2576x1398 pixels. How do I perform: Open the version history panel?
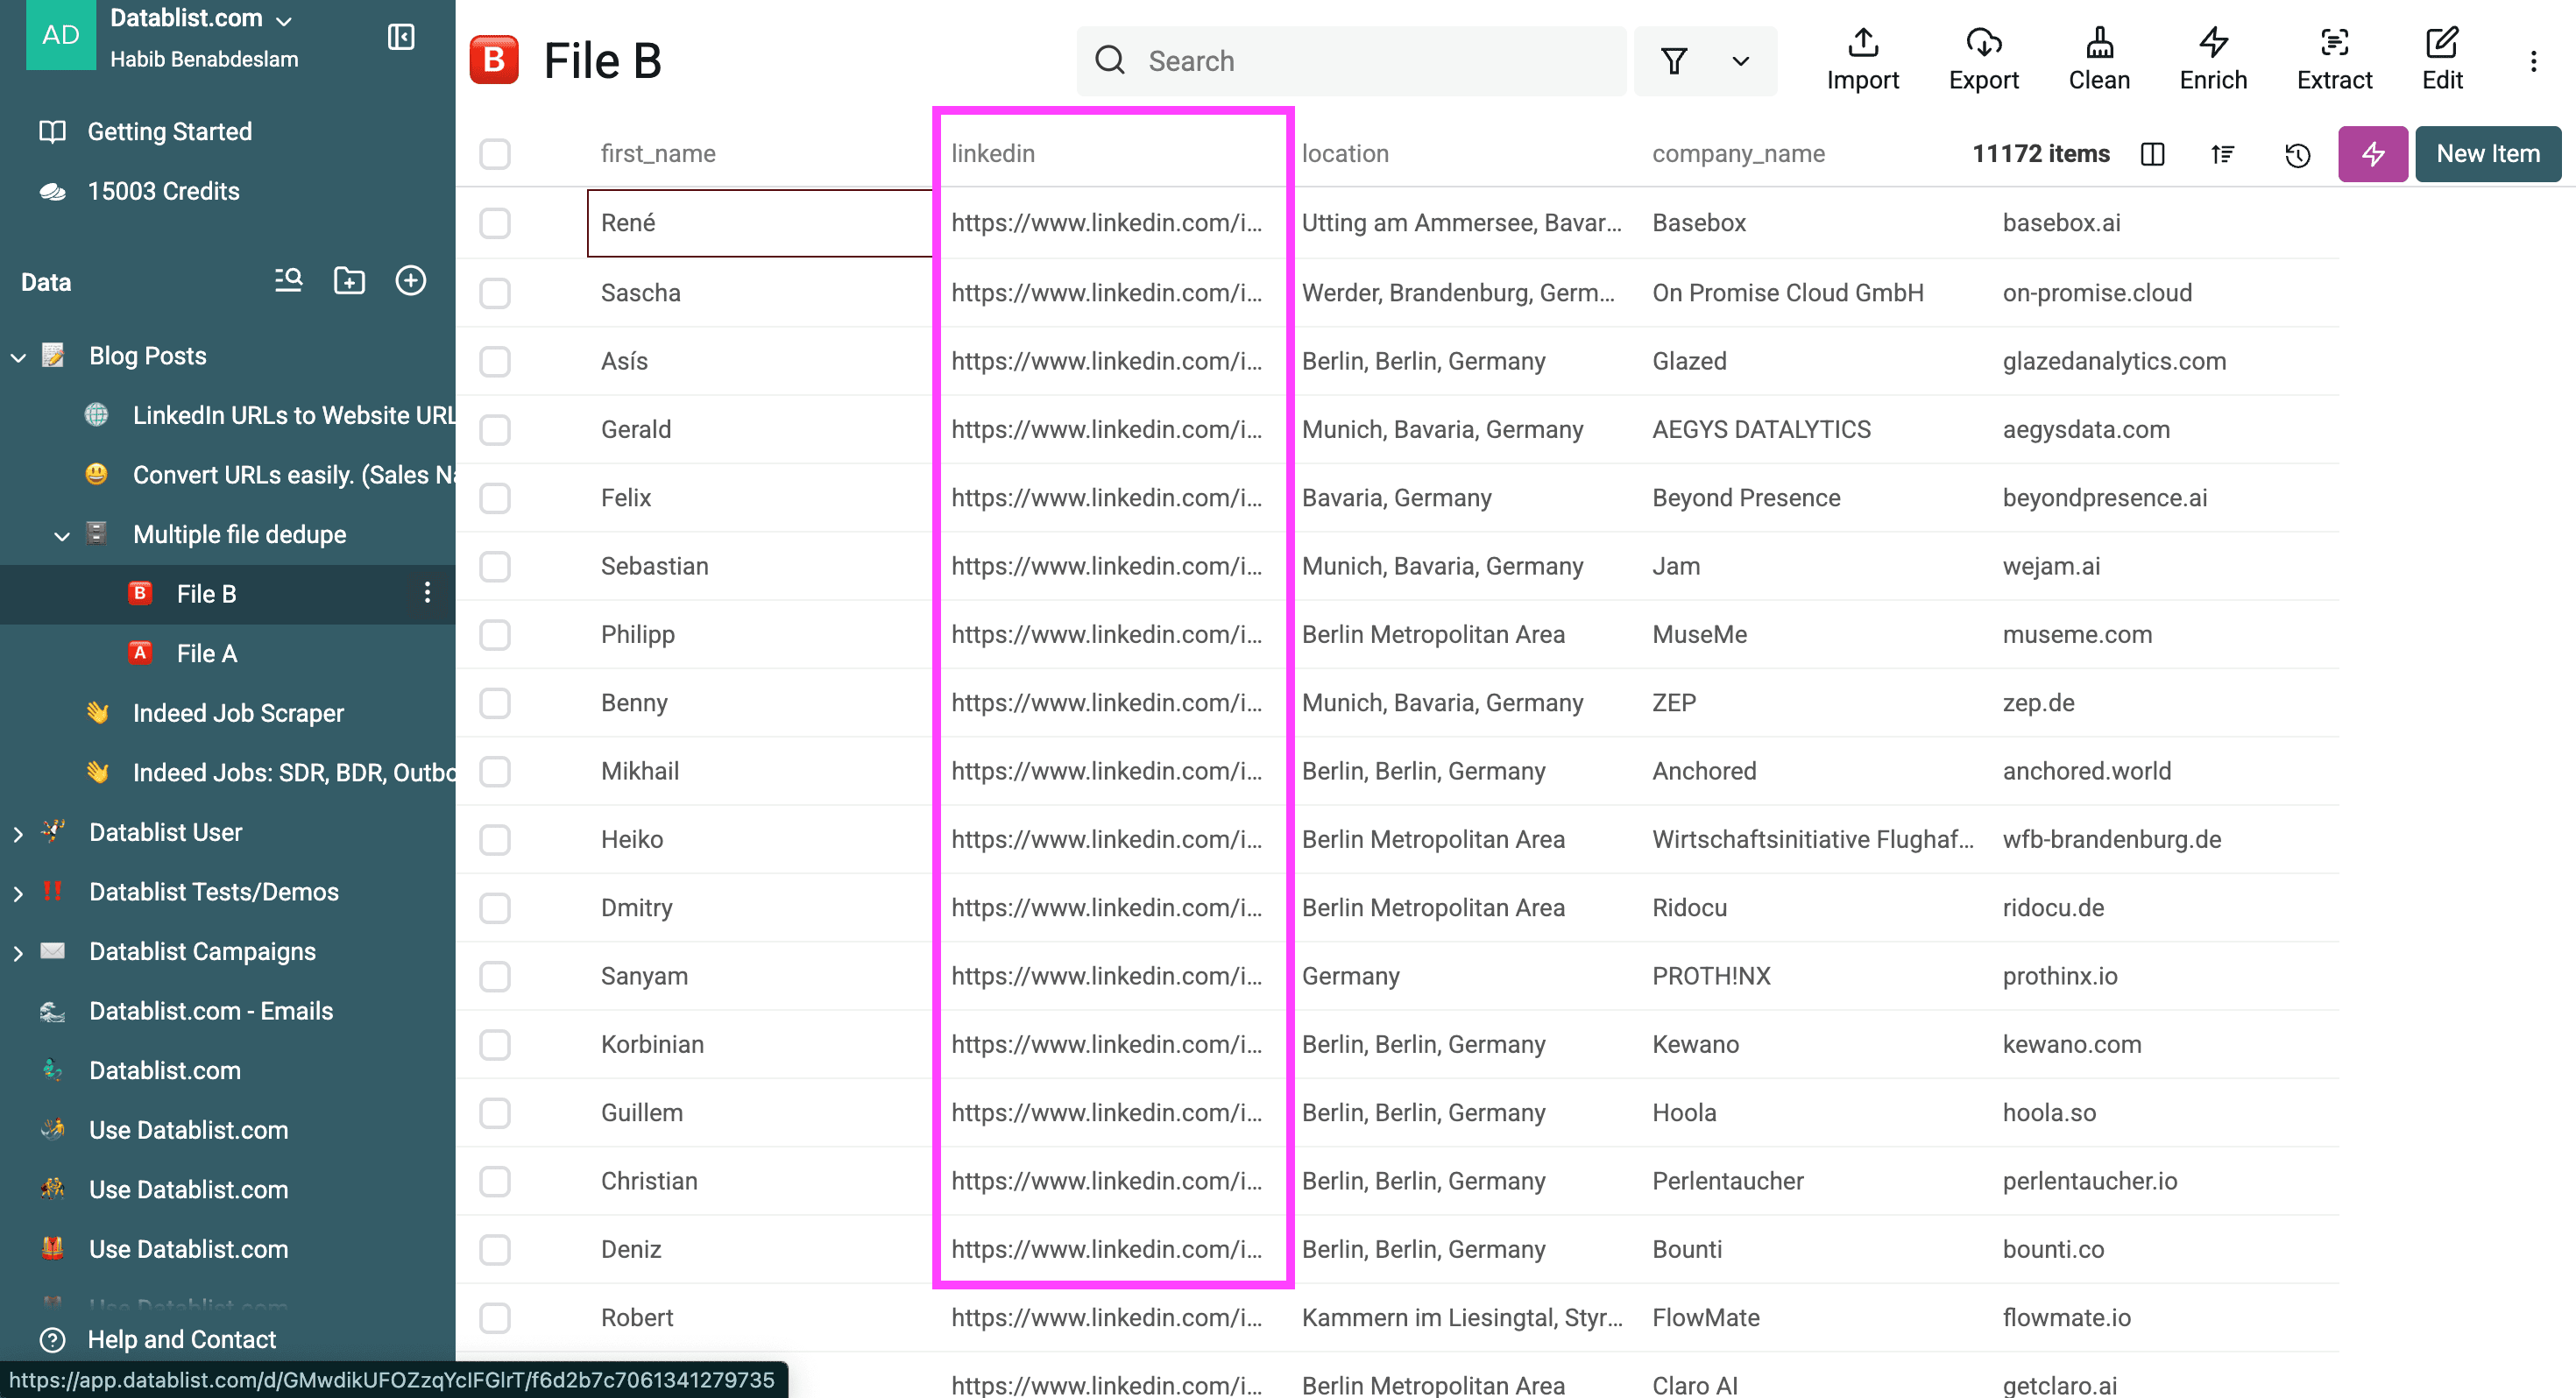click(2297, 154)
